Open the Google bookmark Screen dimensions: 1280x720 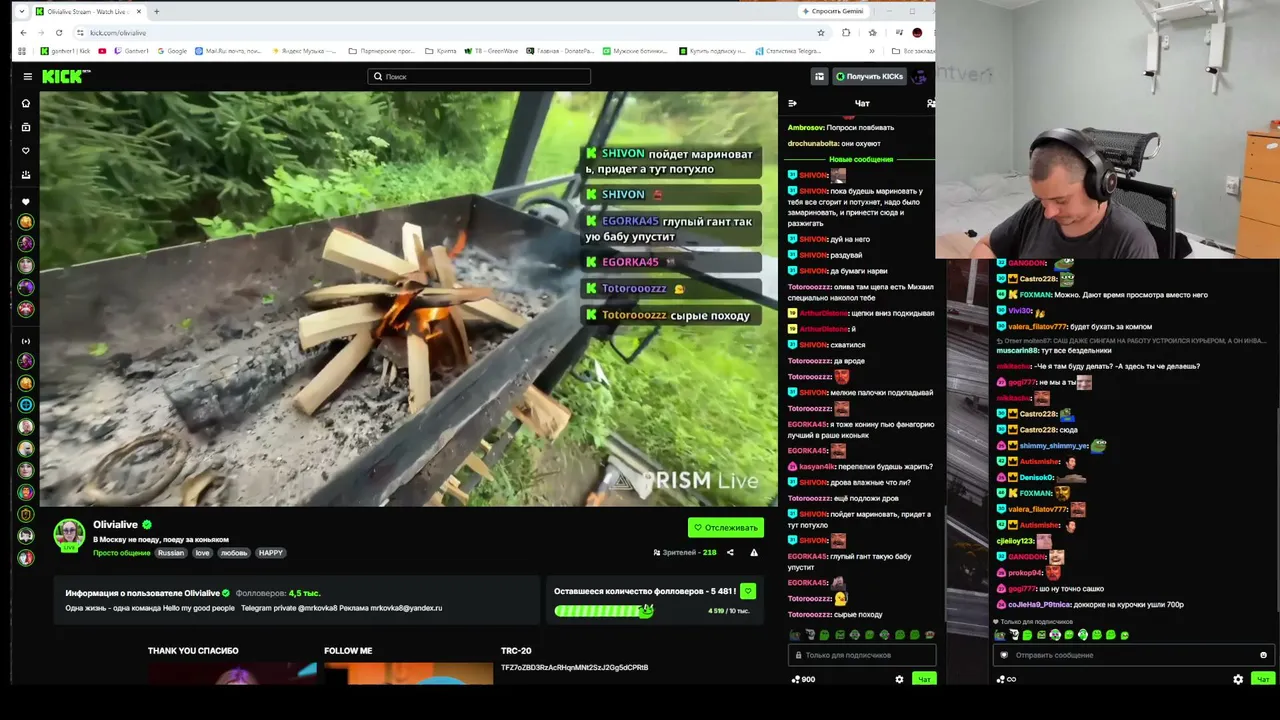(171, 51)
